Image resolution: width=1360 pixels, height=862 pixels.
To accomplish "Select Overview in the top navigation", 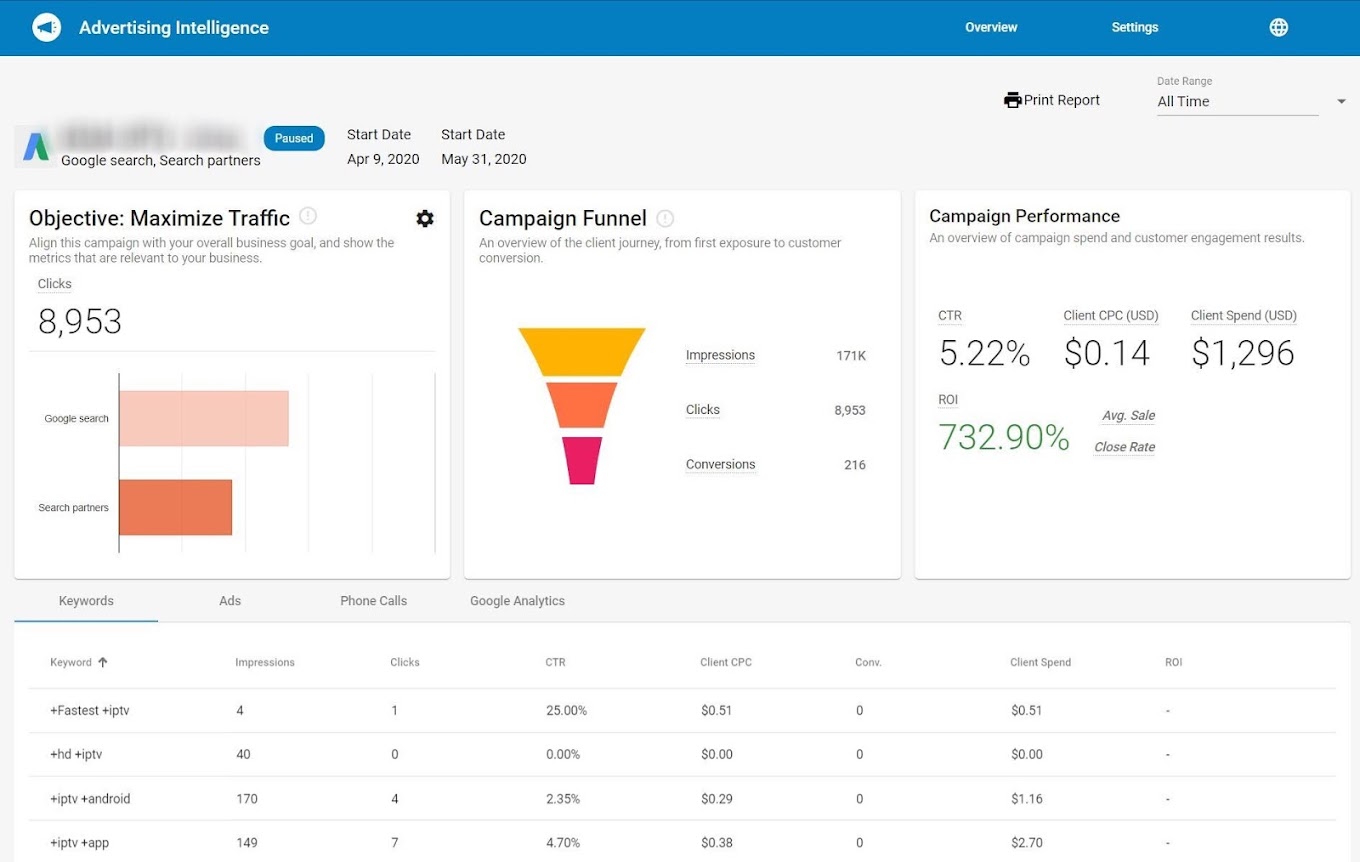I will pos(990,27).
